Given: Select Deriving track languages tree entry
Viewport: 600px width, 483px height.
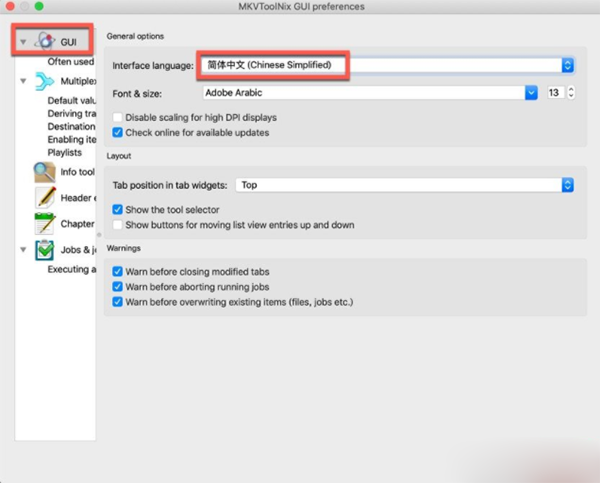Looking at the screenshot, I should [x=72, y=113].
